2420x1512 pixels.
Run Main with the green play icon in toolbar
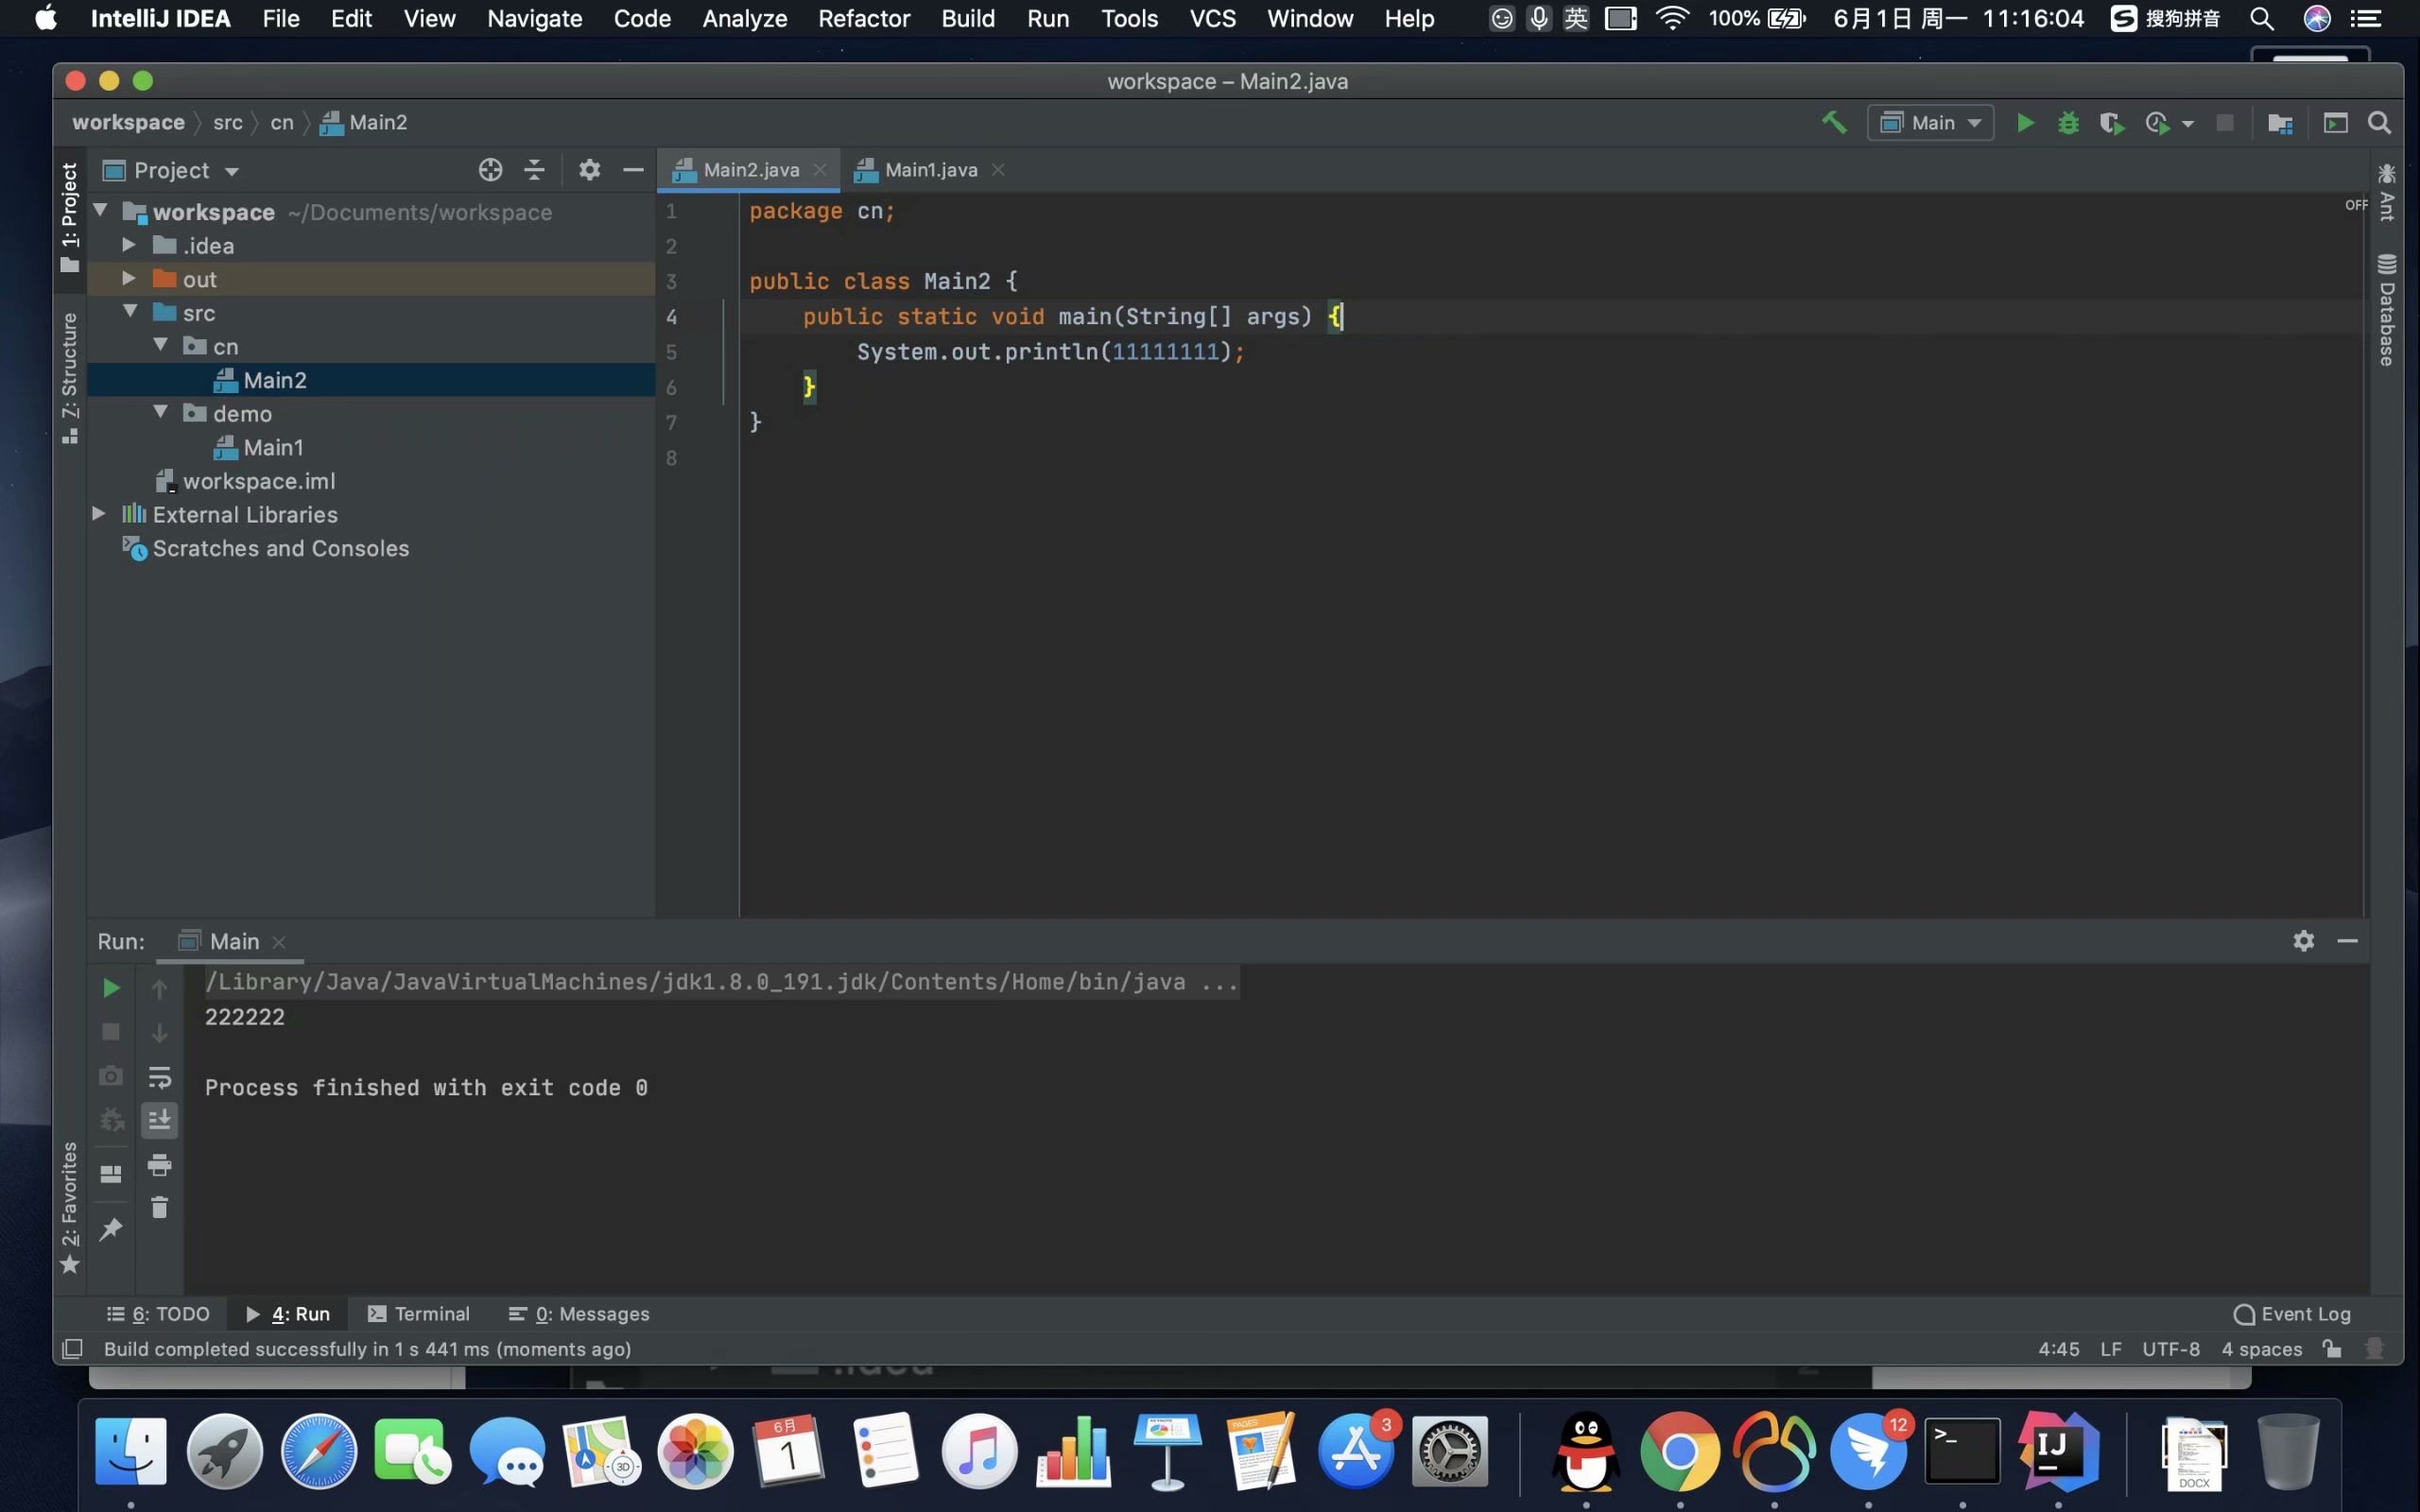tap(2024, 122)
